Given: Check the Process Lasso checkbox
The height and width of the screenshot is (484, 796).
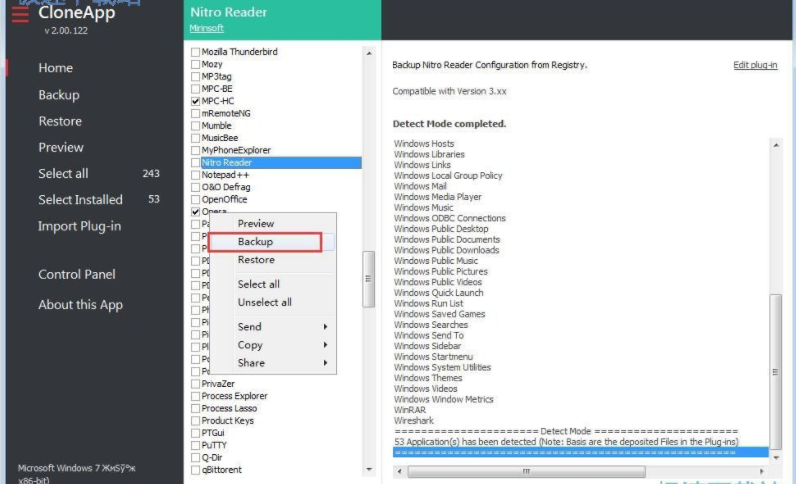Looking at the screenshot, I should [x=195, y=408].
